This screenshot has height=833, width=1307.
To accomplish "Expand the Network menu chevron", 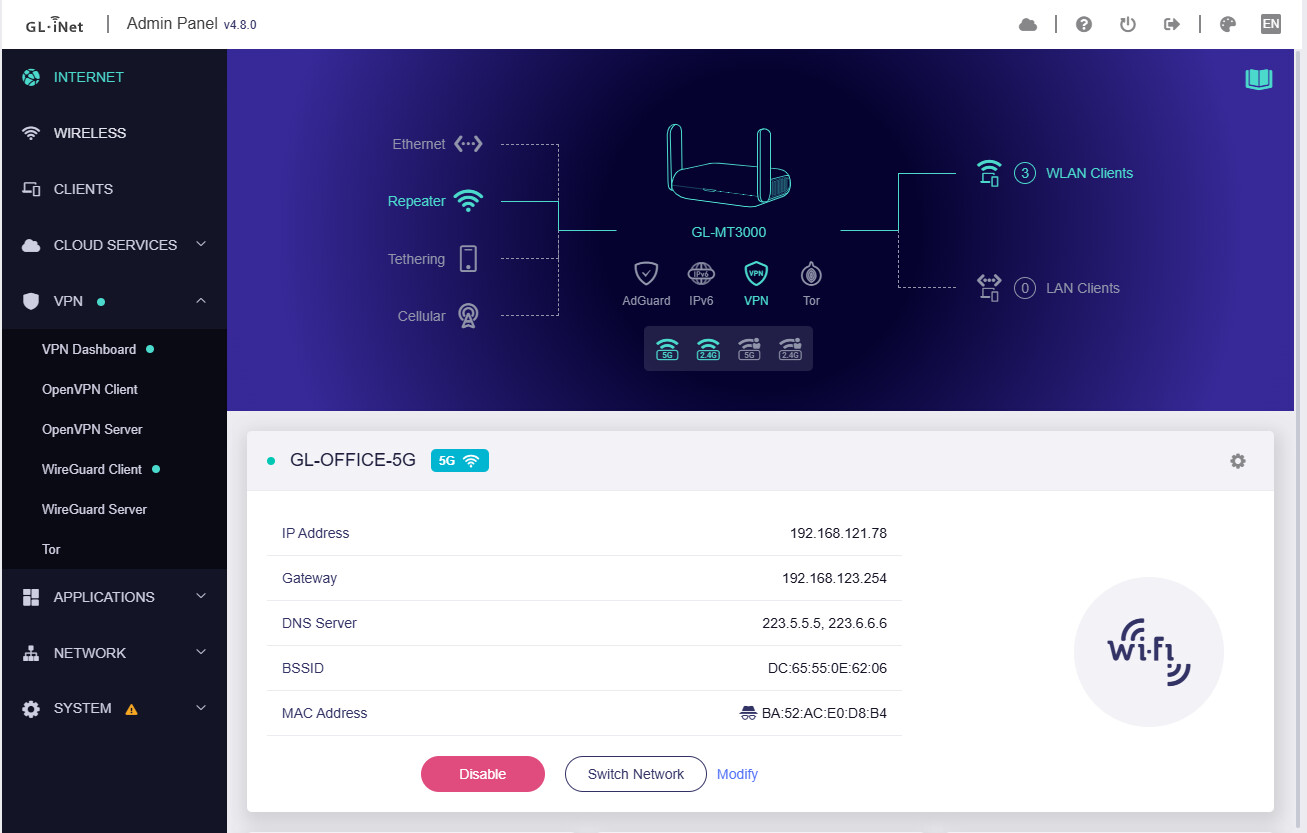I will click(x=201, y=652).
